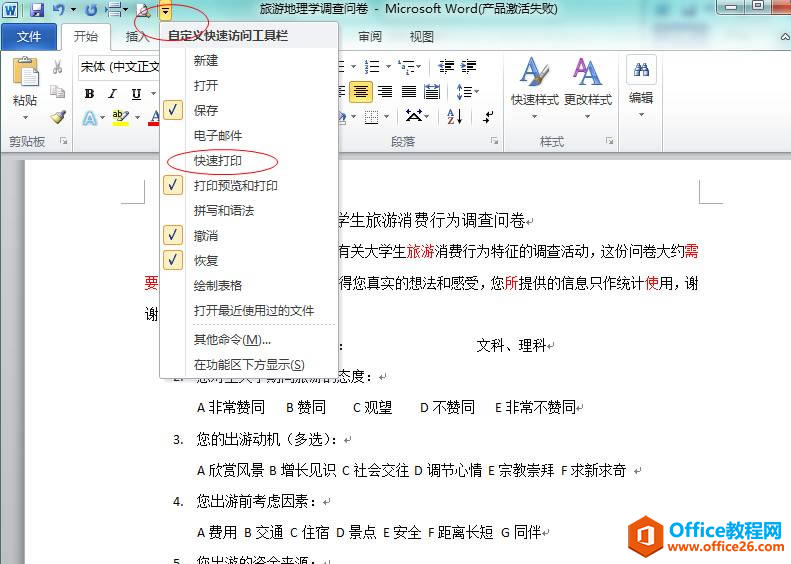Click the Sort A-Z icon
The width and height of the screenshot is (791, 564).
(x=455, y=117)
